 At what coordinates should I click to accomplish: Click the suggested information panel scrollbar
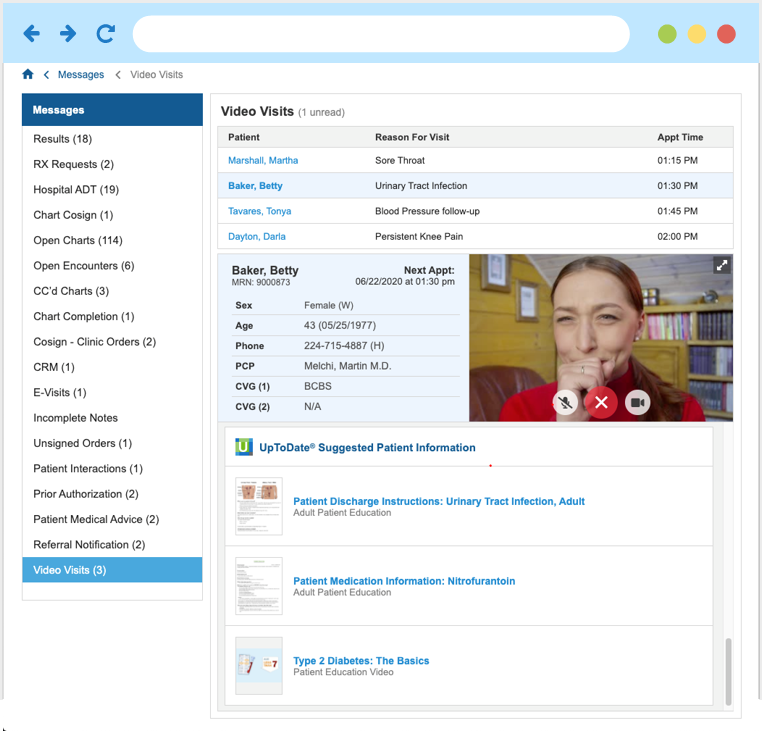728,671
